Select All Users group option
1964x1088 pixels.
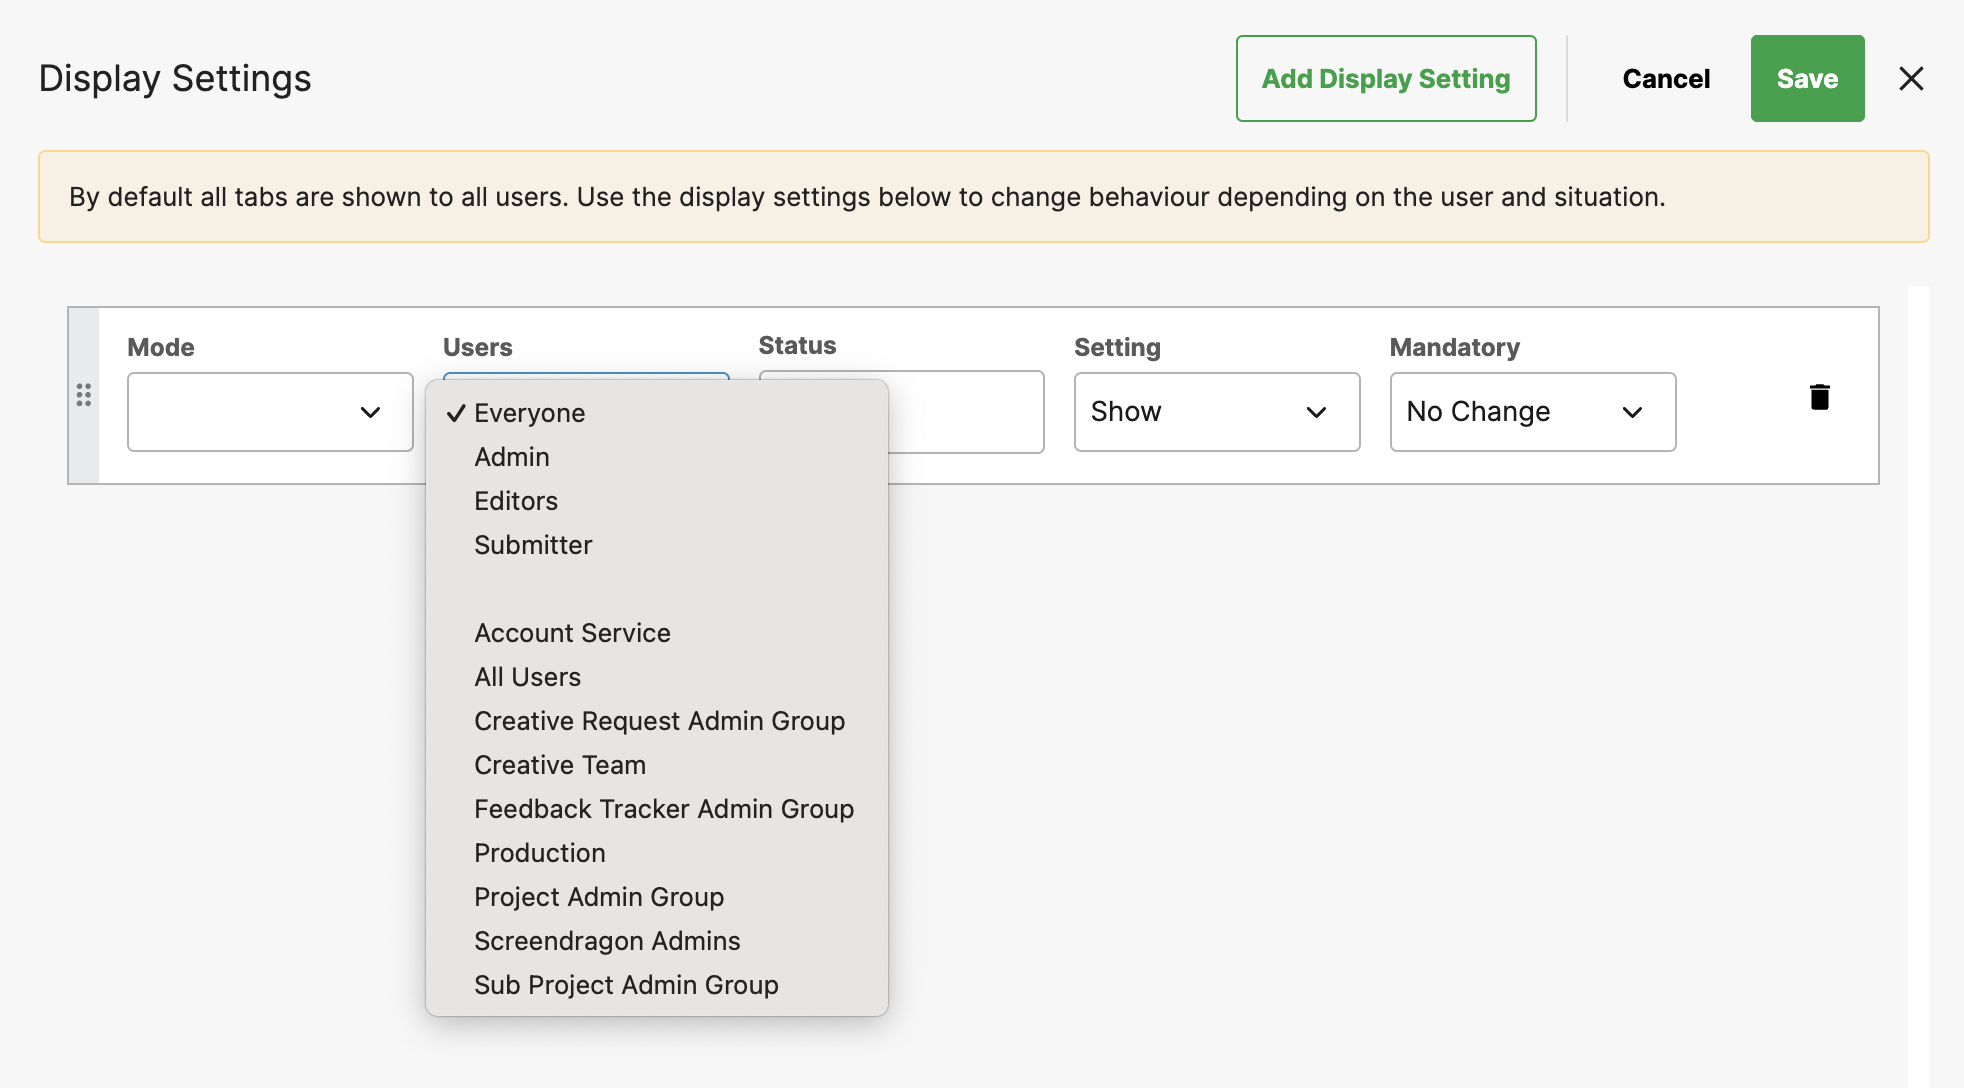(x=527, y=677)
